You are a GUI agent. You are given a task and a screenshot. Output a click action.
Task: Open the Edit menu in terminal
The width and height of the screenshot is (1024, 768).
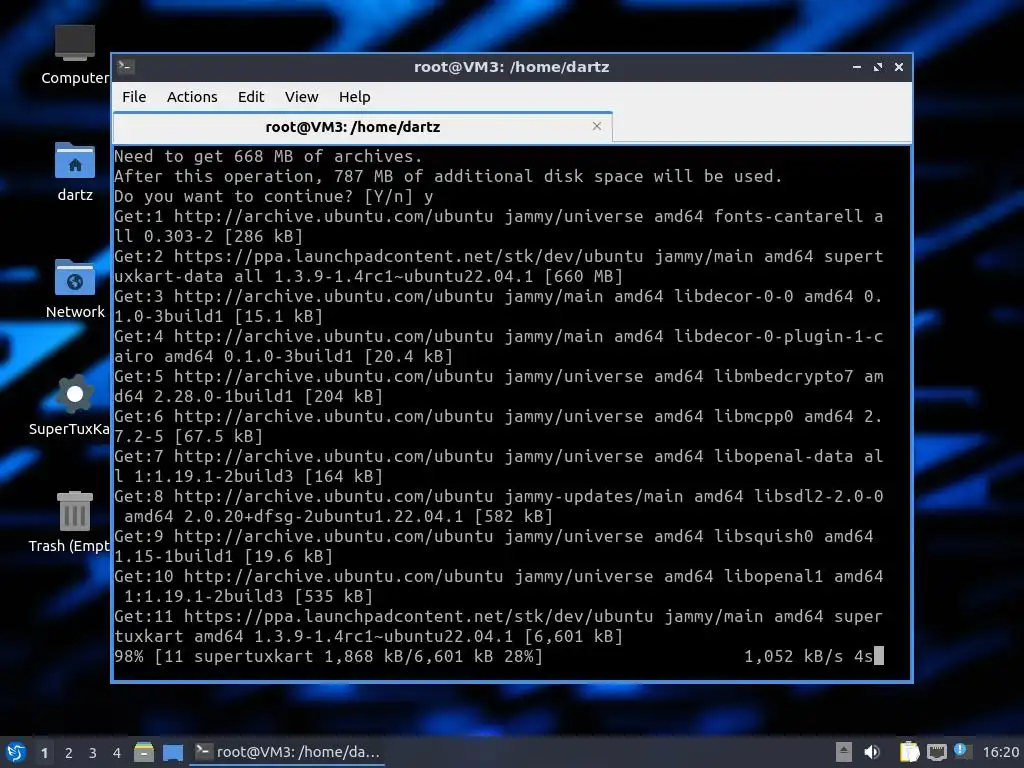pyautogui.click(x=251, y=97)
